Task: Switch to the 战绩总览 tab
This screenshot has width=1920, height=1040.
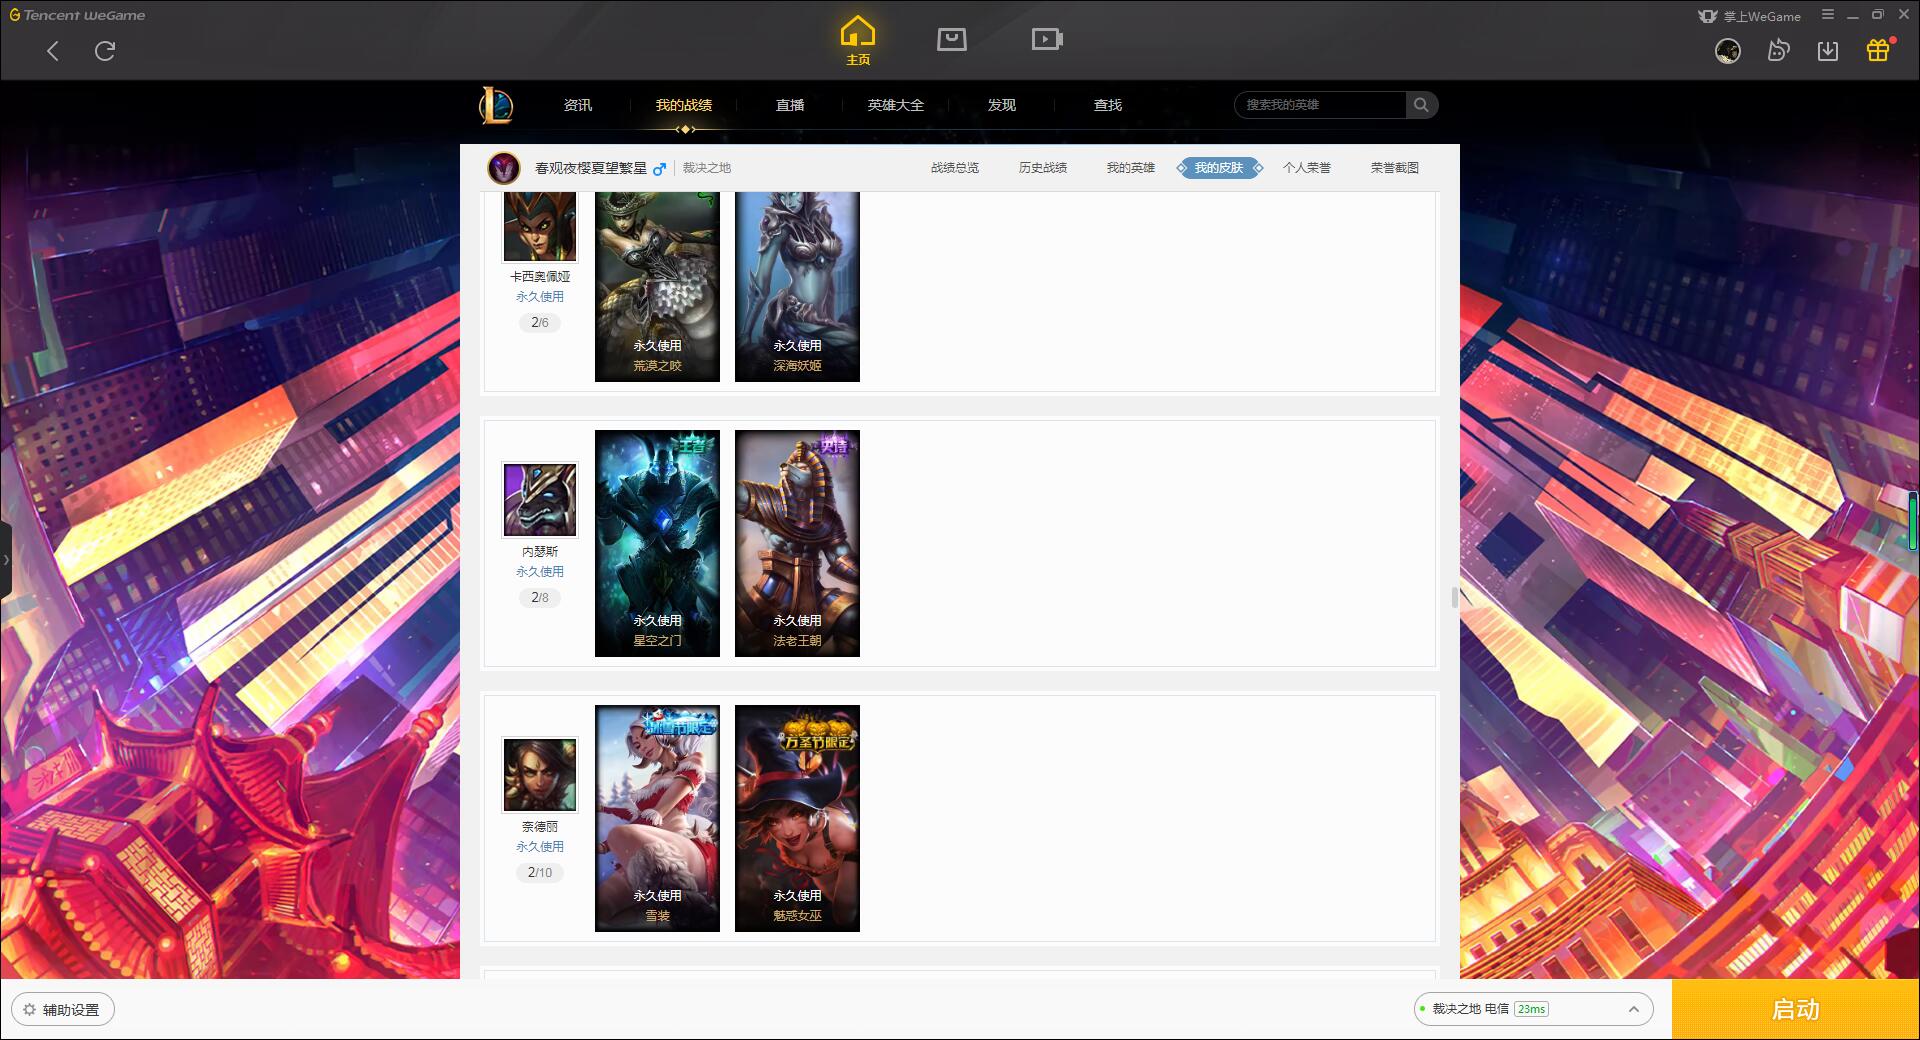Action: [955, 168]
